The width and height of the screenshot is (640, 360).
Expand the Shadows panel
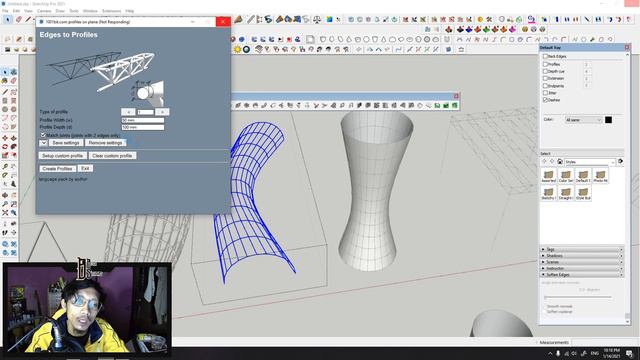582,256
